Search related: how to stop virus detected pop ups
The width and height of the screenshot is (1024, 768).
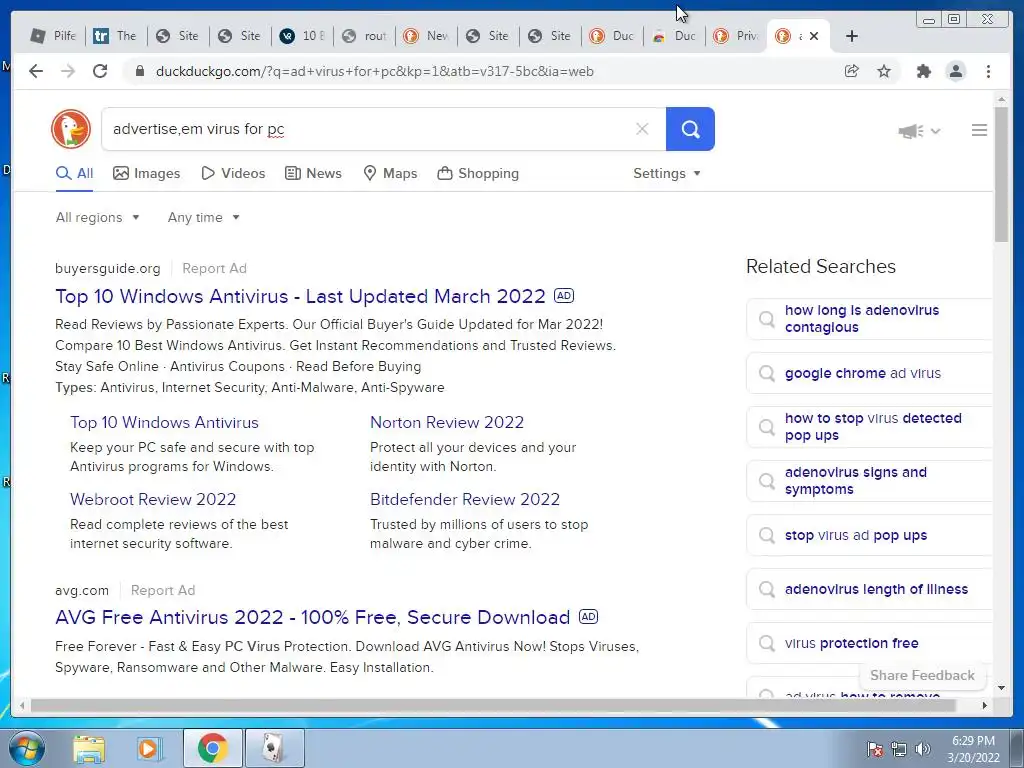click(869, 426)
